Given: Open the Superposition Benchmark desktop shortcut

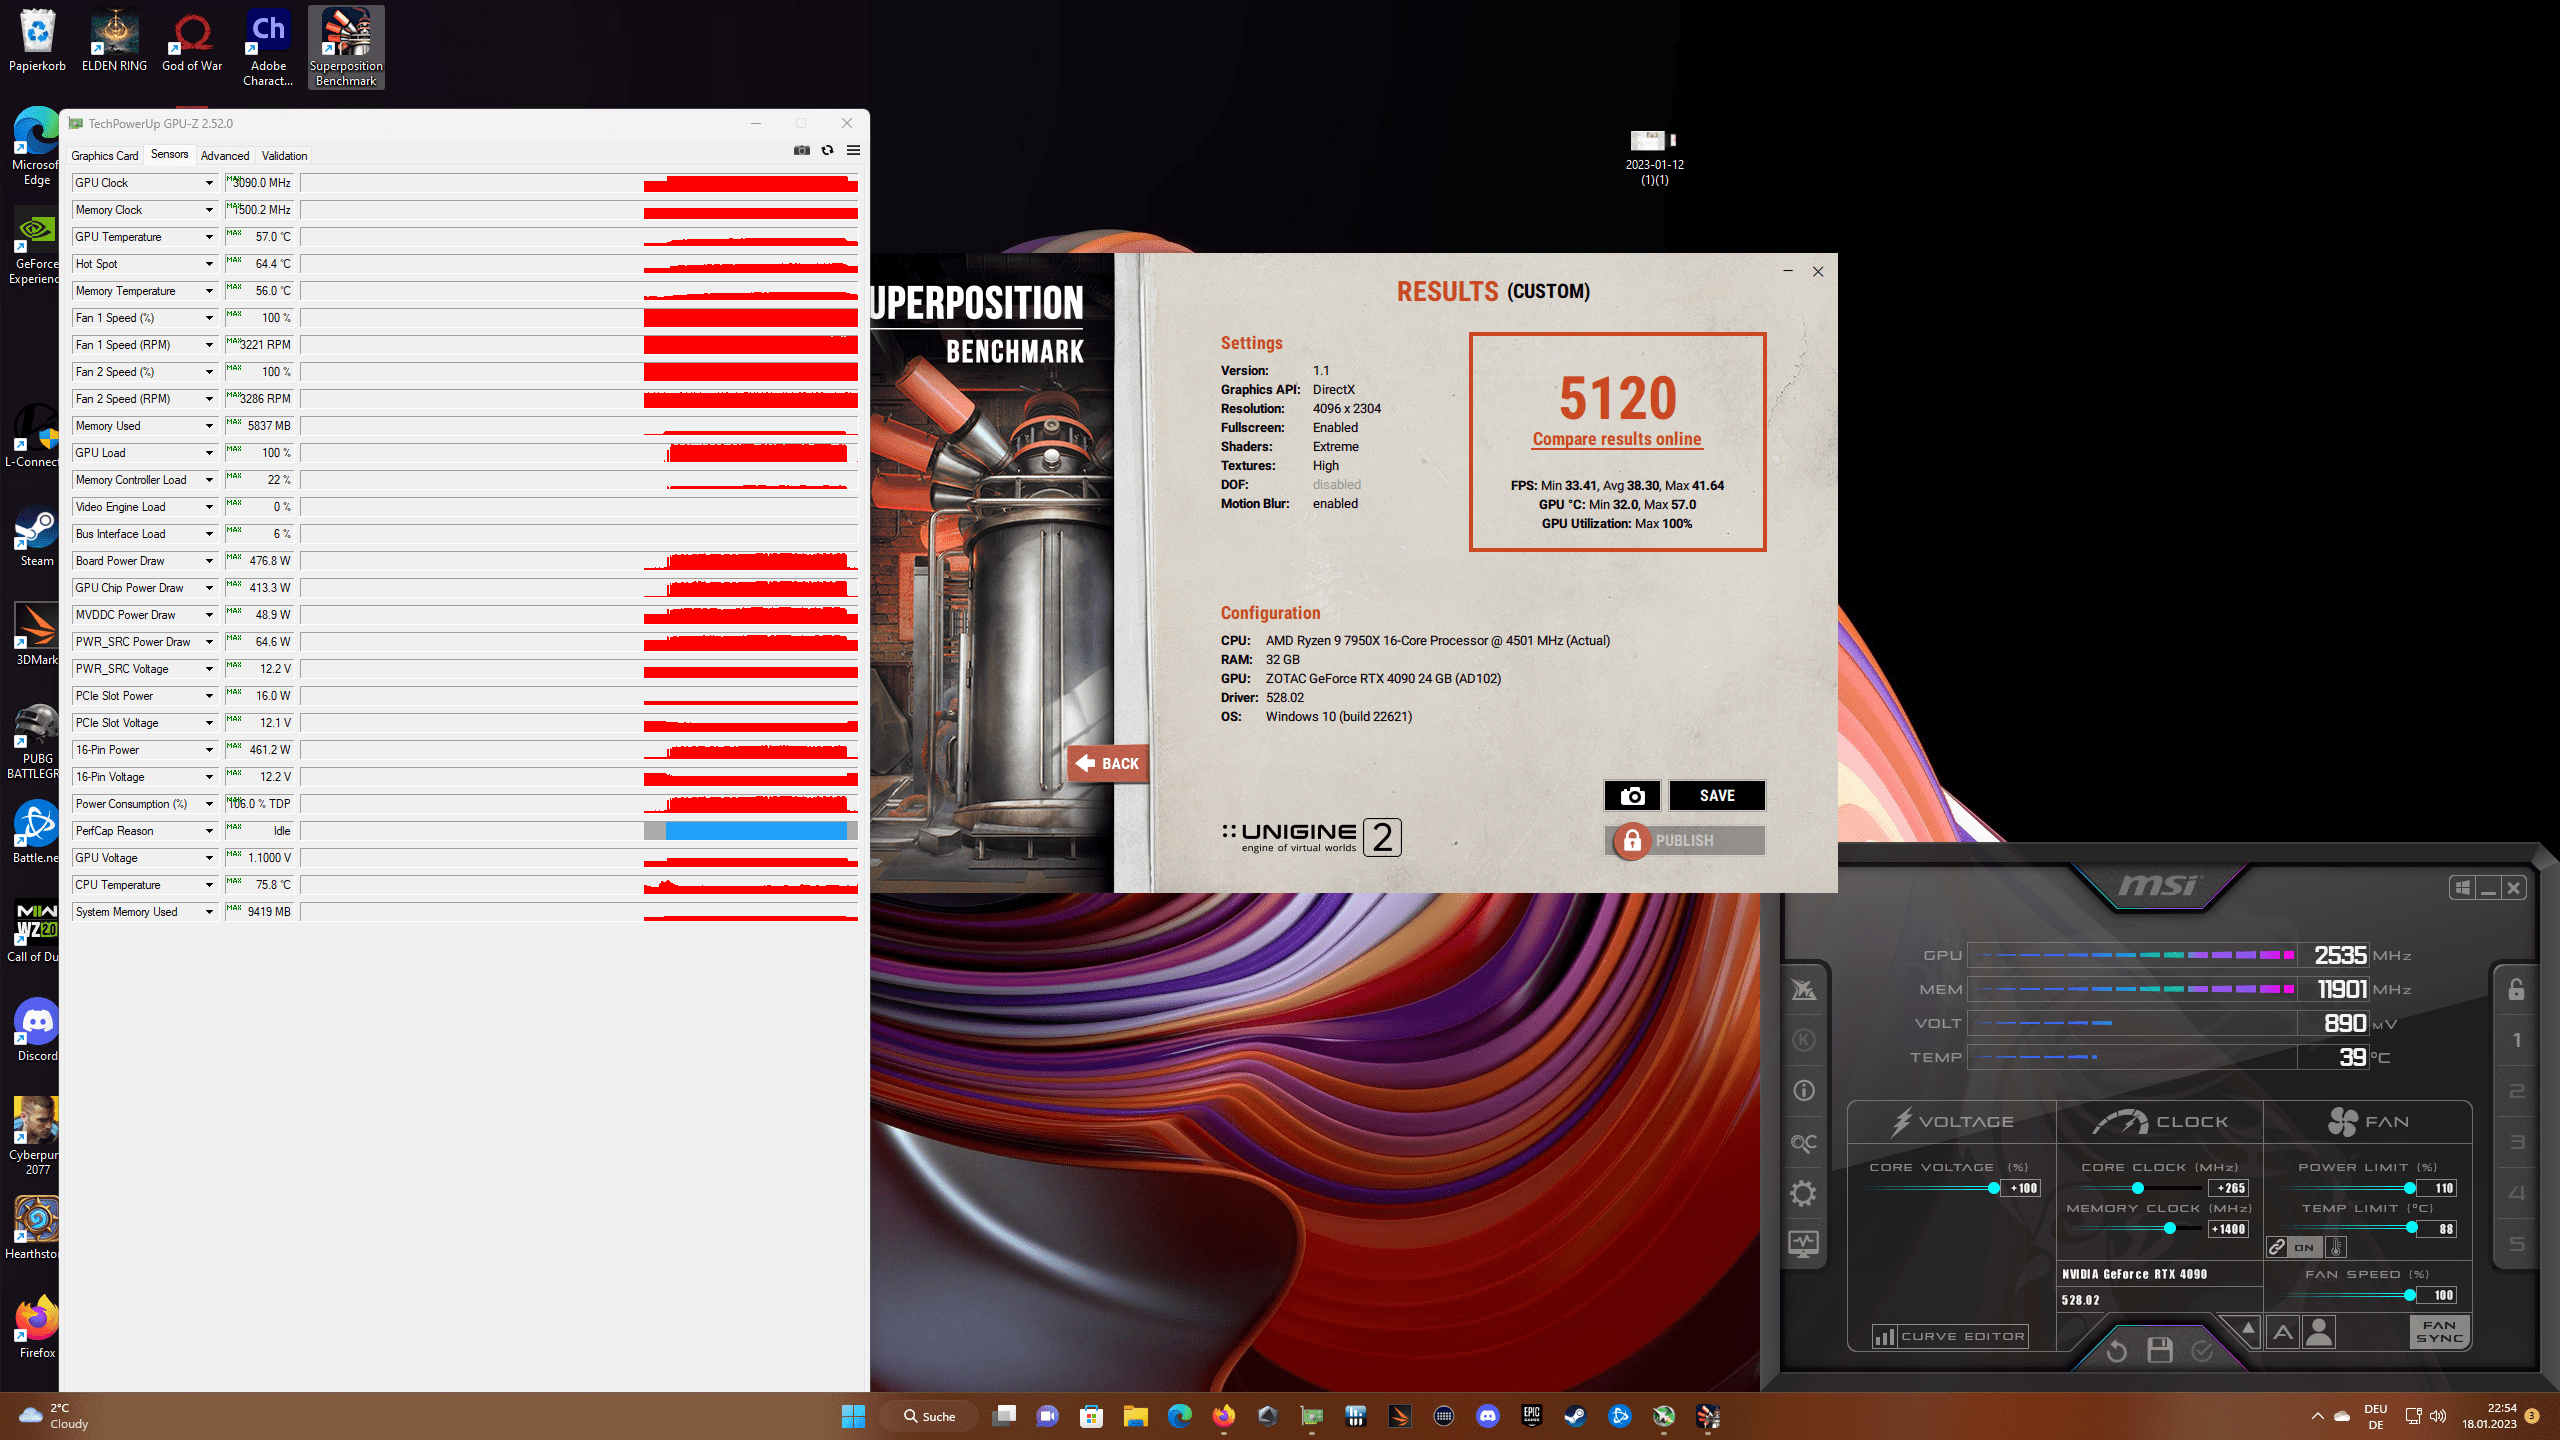Looking at the screenshot, I should [346, 47].
